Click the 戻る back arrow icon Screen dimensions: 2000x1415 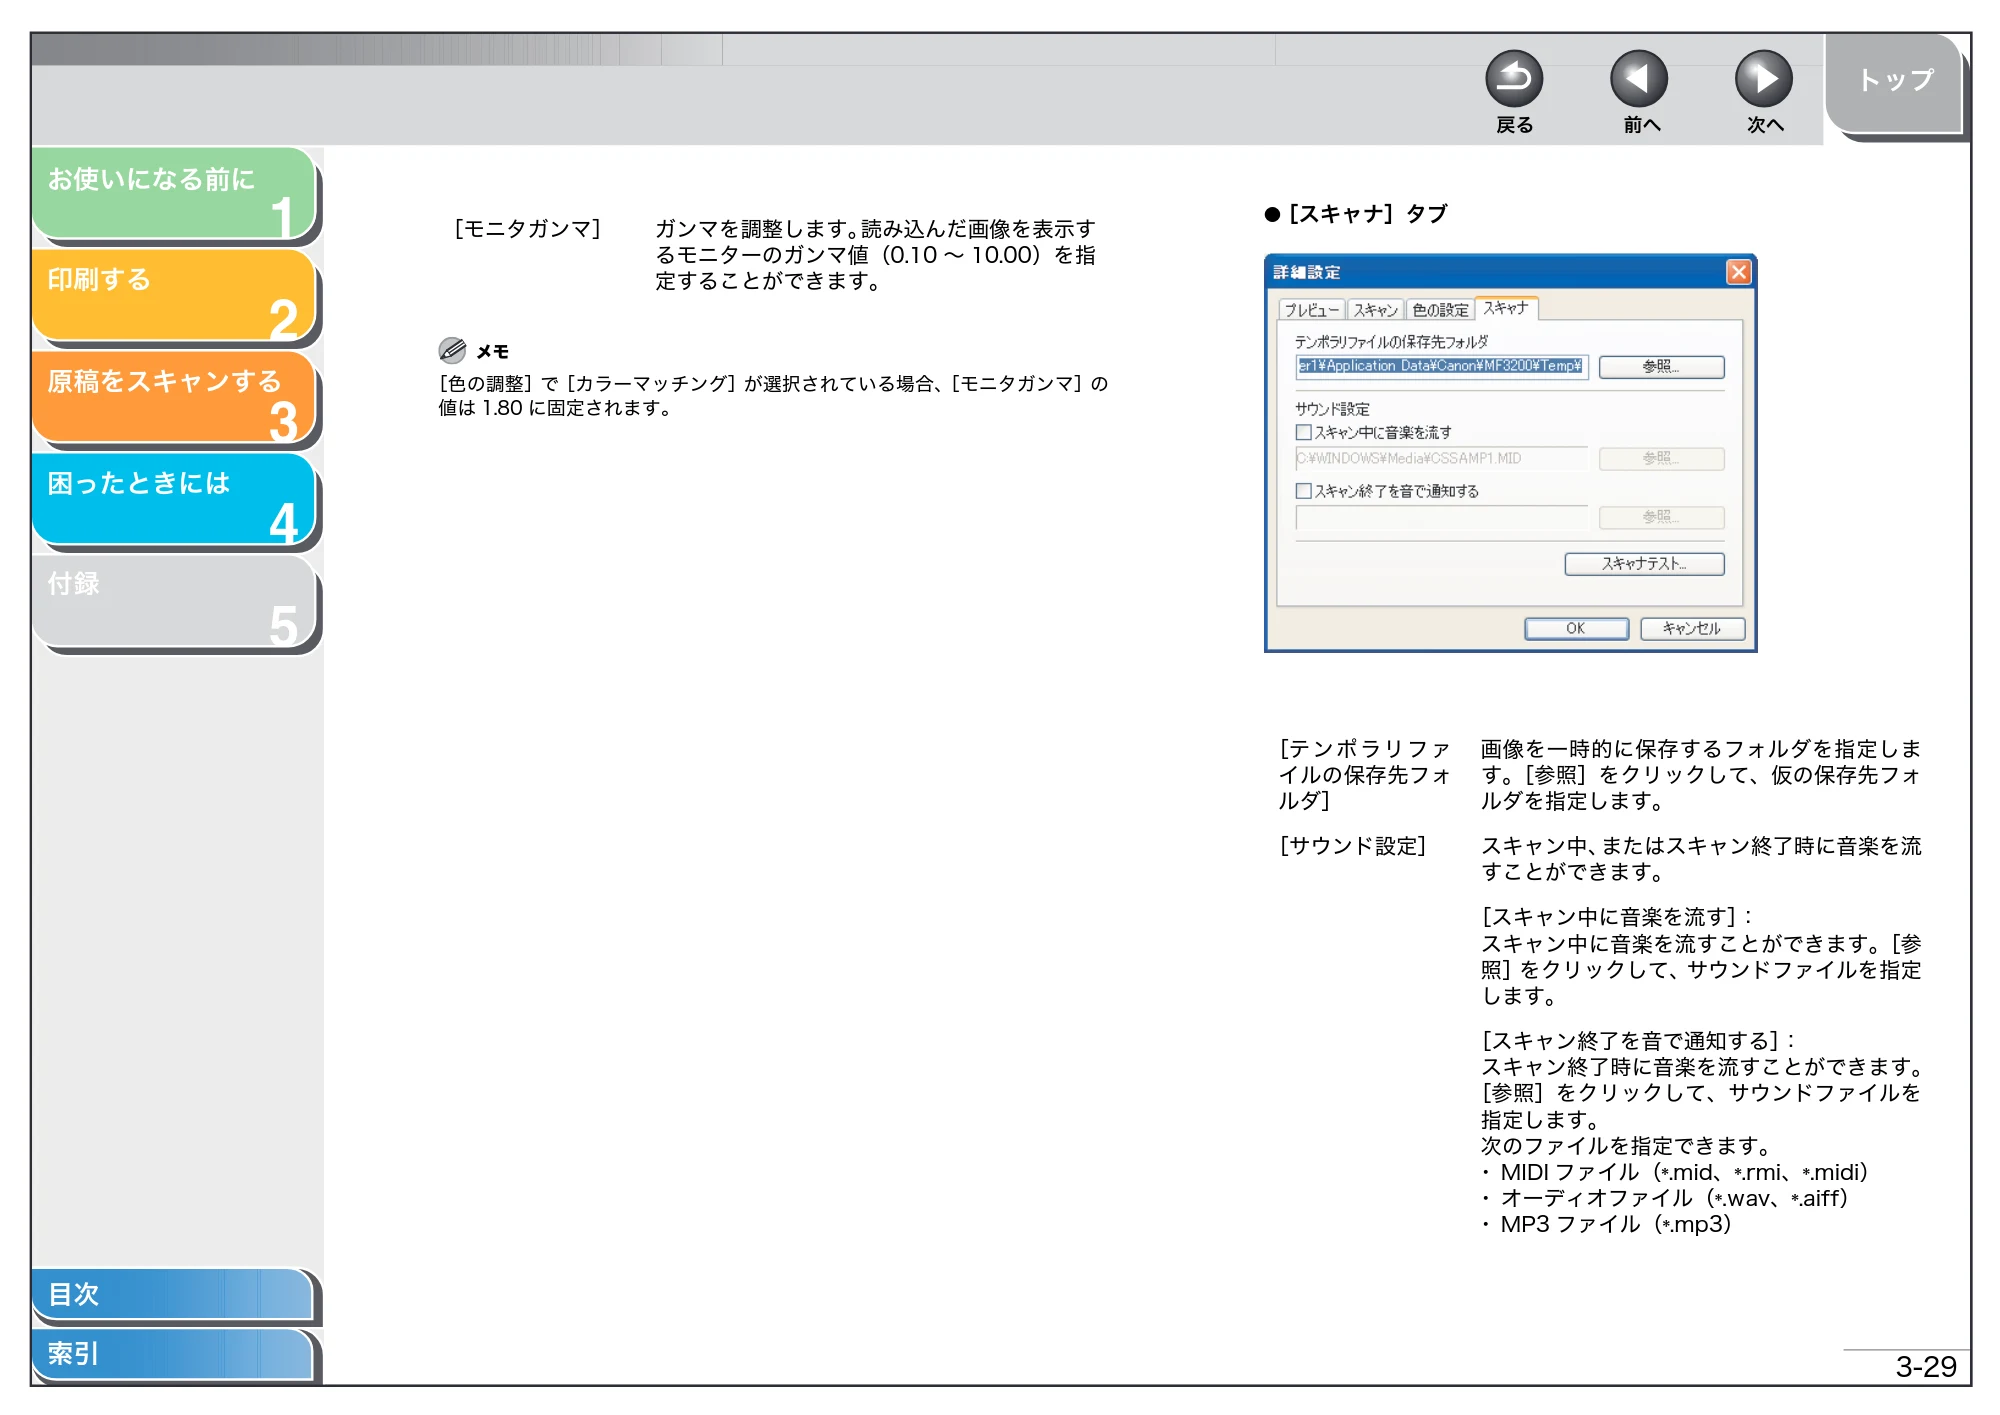1514,79
